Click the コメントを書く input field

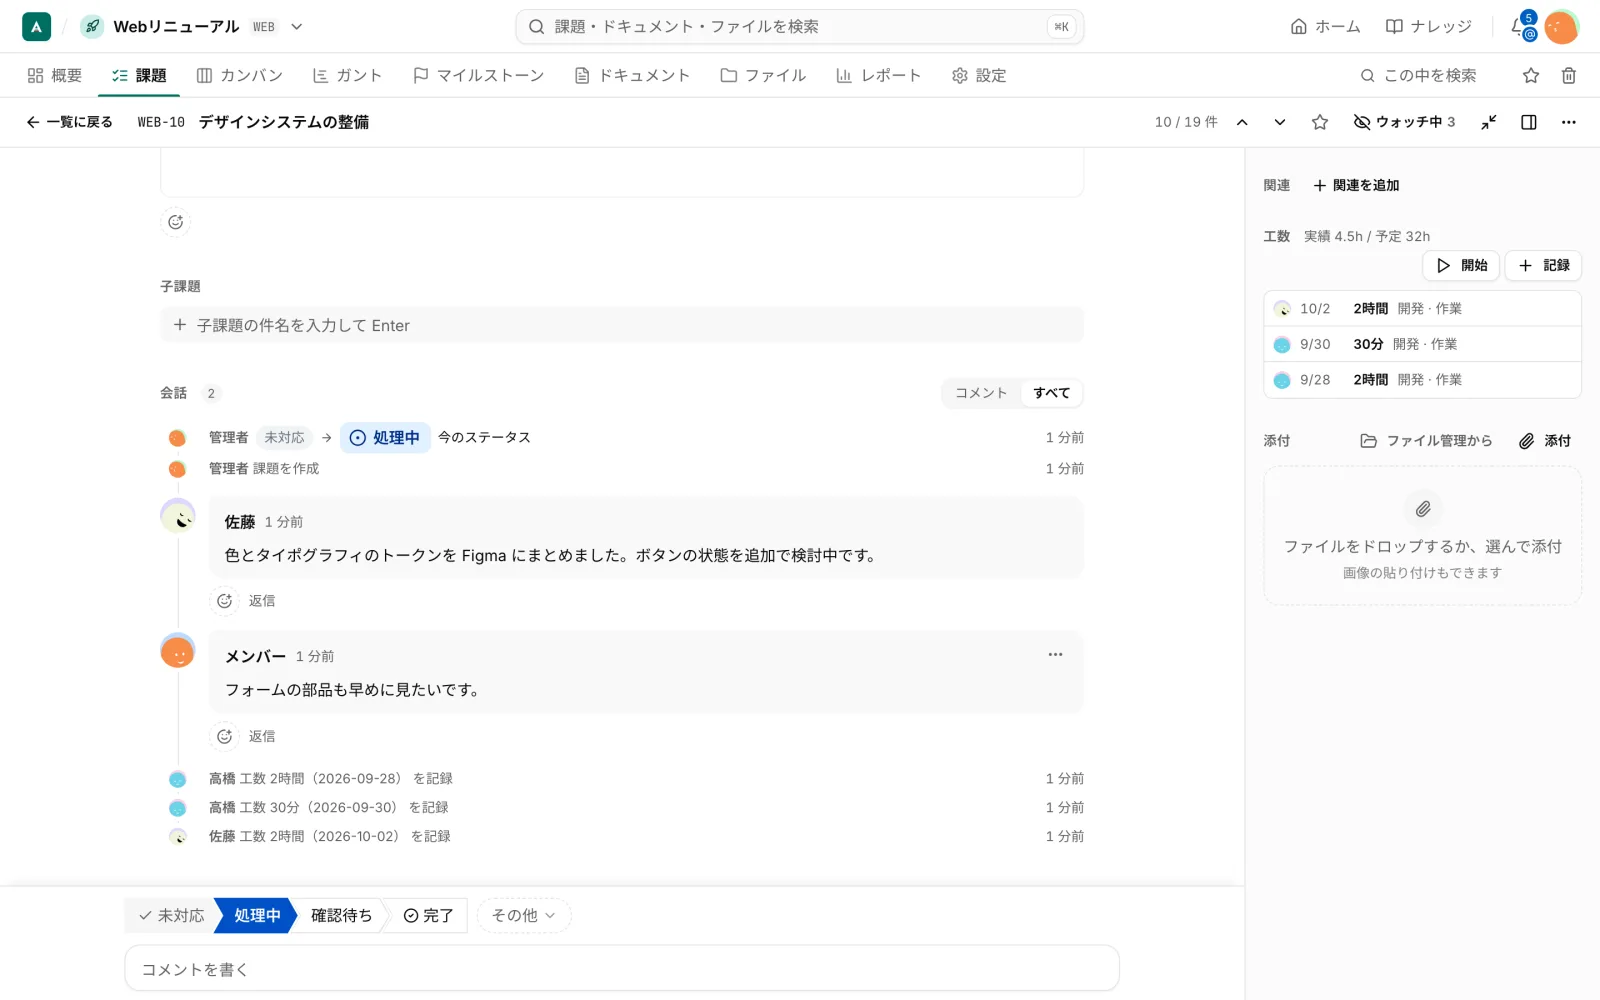622,969
